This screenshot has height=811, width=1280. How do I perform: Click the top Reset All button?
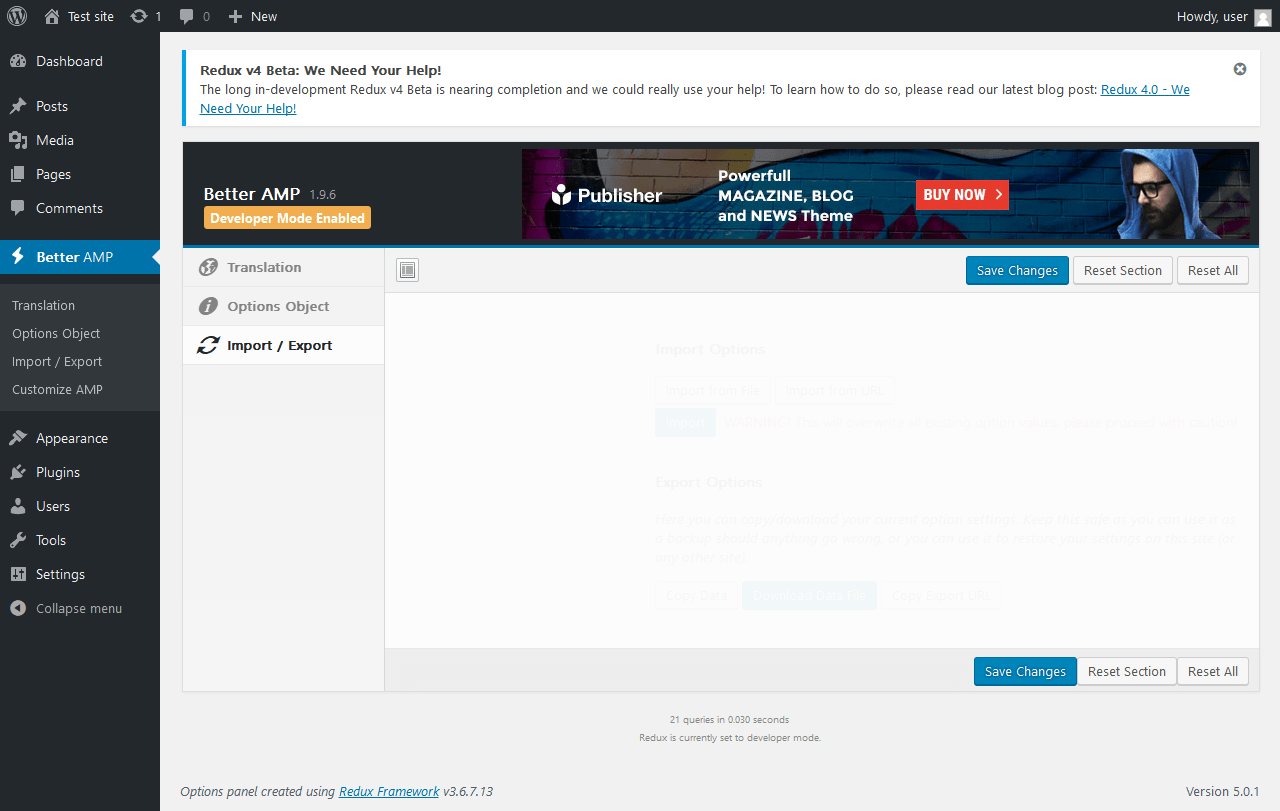(1213, 270)
